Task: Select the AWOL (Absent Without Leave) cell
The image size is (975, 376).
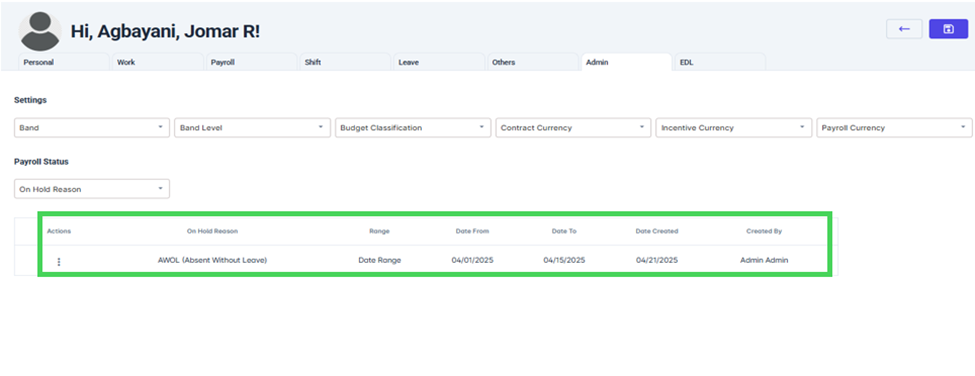Action: click(x=212, y=260)
